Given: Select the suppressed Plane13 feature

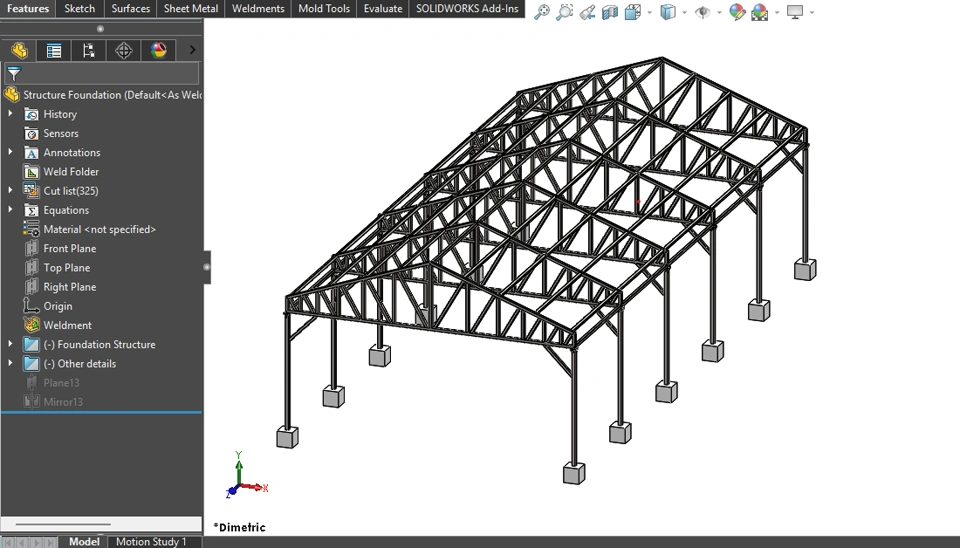Looking at the screenshot, I should (61, 383).
